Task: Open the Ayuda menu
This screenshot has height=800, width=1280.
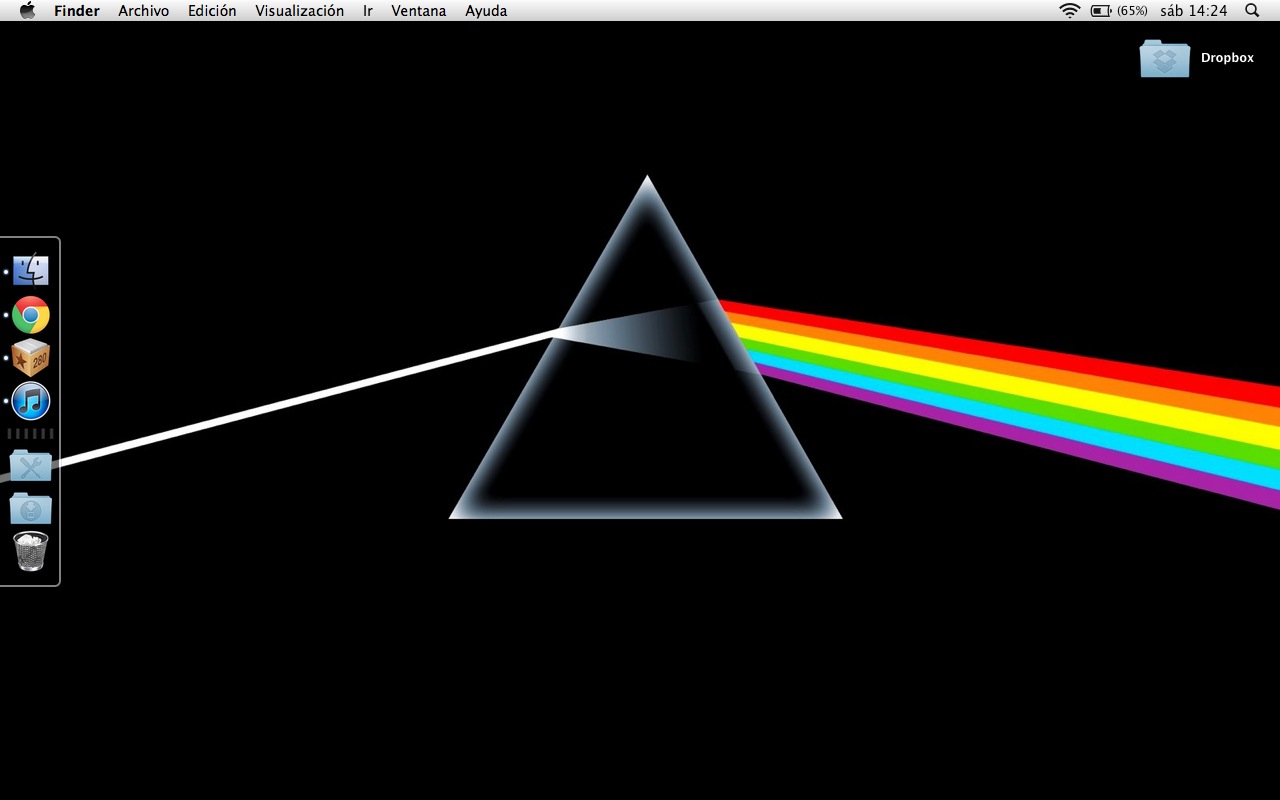Action: [x=486, y=11]
